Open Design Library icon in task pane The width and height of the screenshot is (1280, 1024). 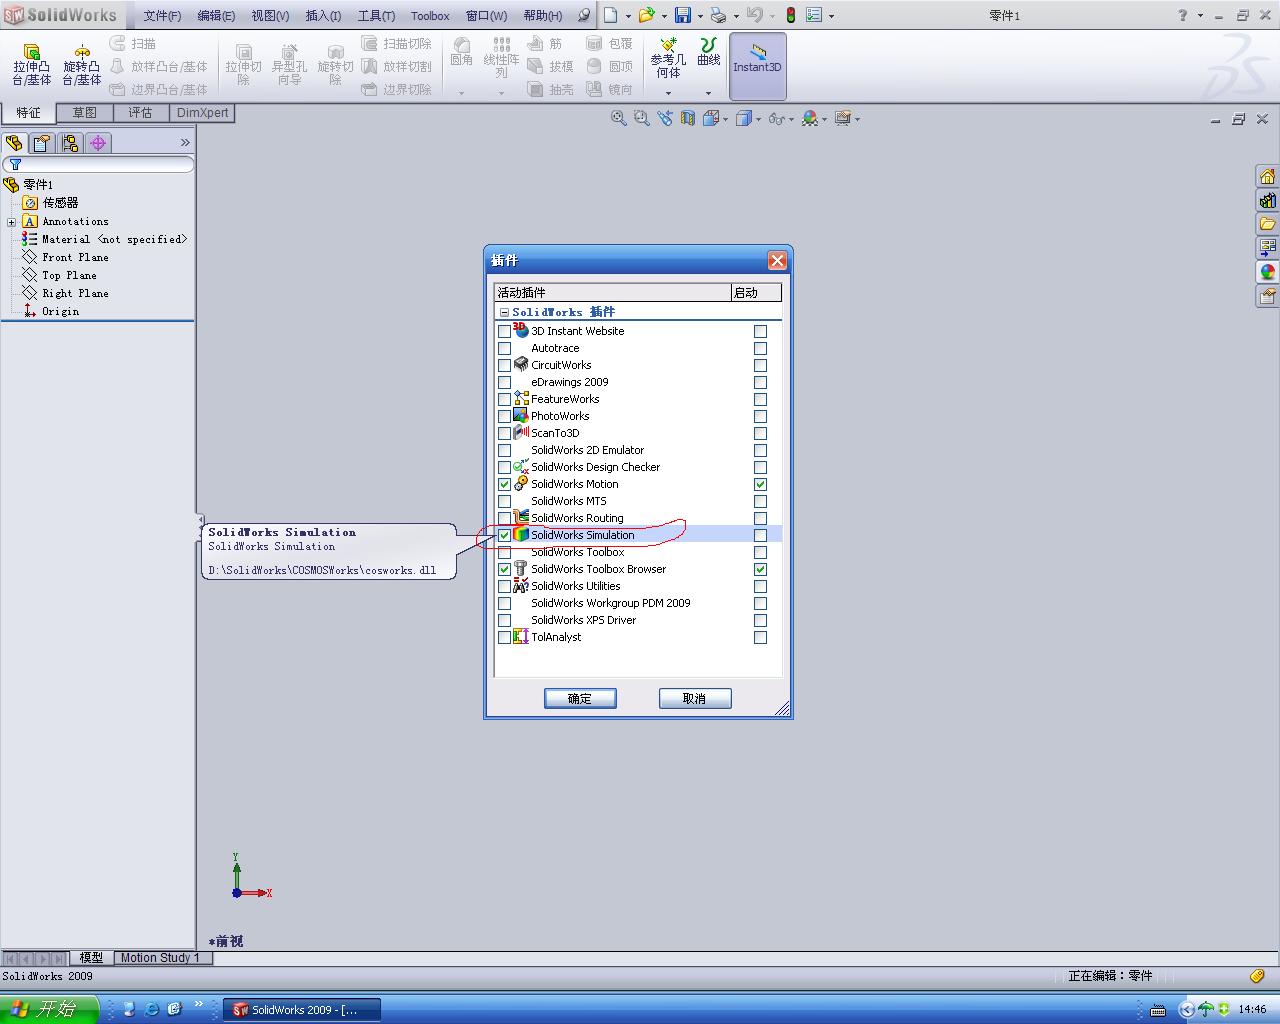[x=1267, y=201]
